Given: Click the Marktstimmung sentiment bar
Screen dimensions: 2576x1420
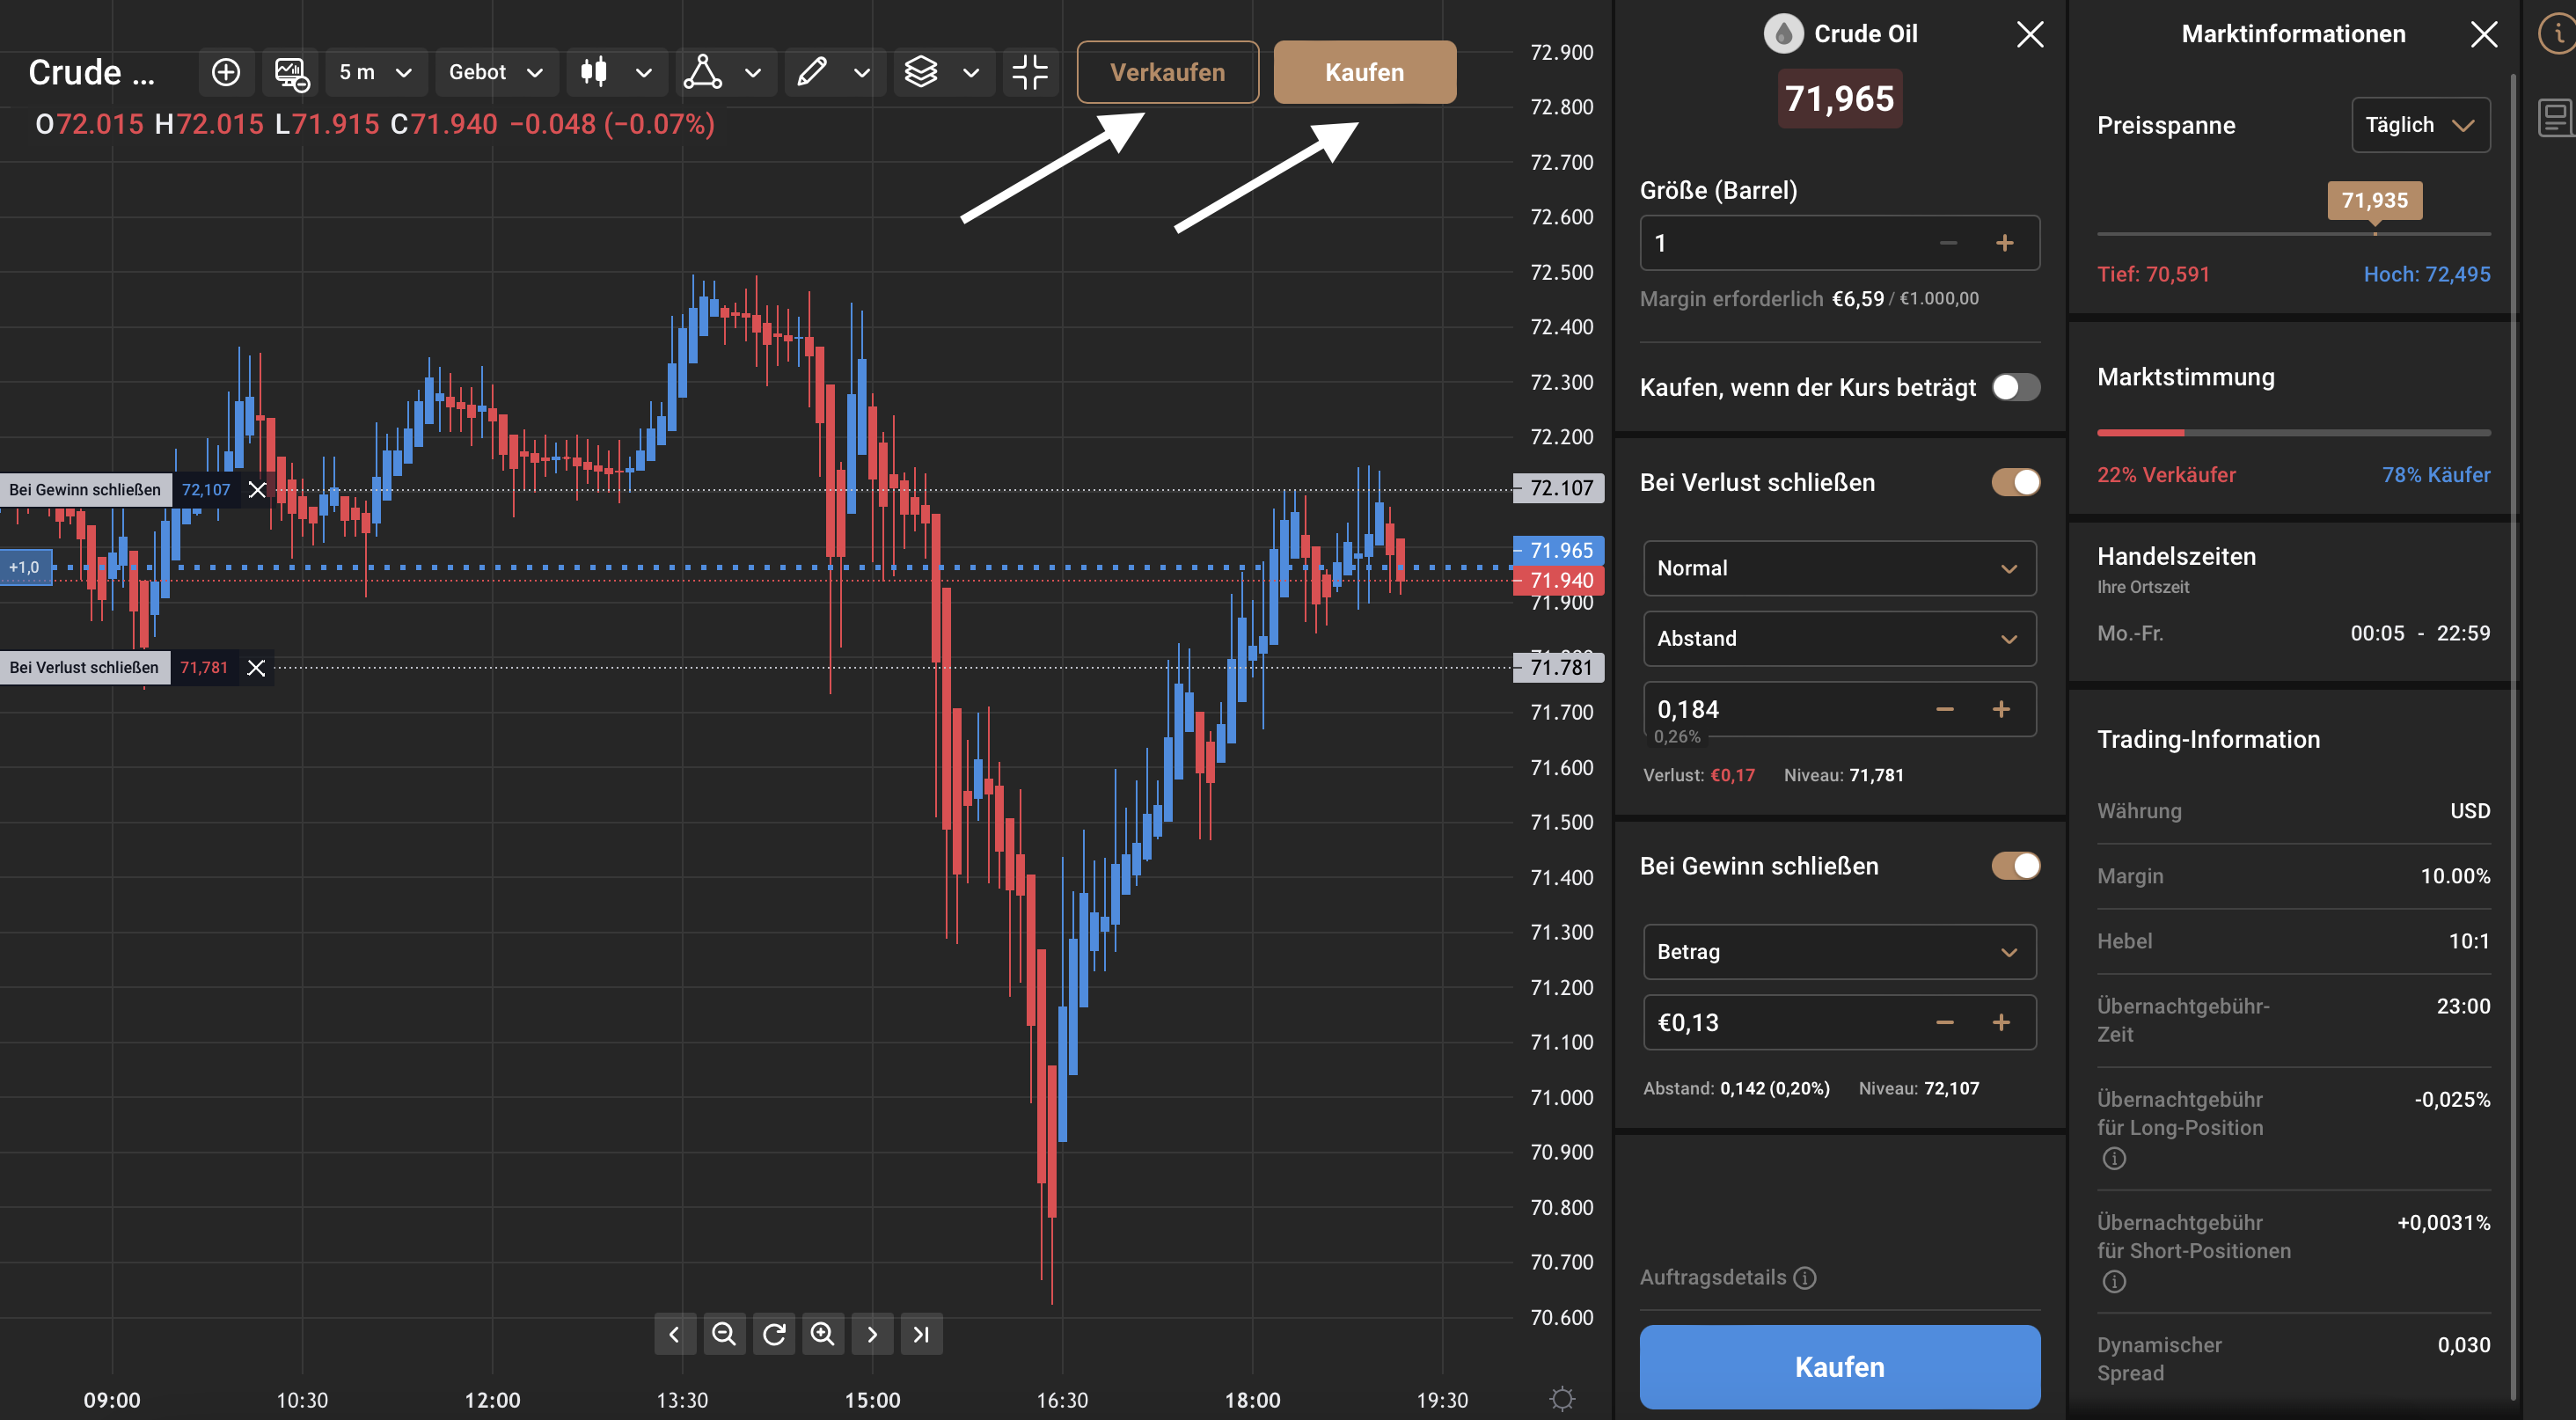Looking at the screenshot, I should click(x=2294, y=433).
